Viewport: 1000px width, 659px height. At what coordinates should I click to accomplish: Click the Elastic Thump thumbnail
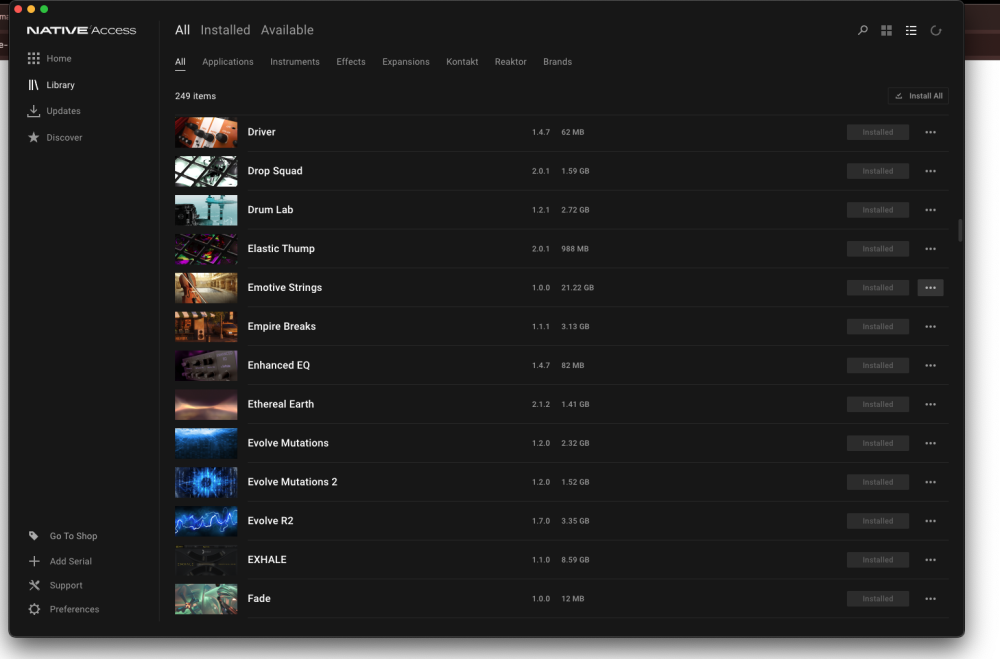click(206, 249)
